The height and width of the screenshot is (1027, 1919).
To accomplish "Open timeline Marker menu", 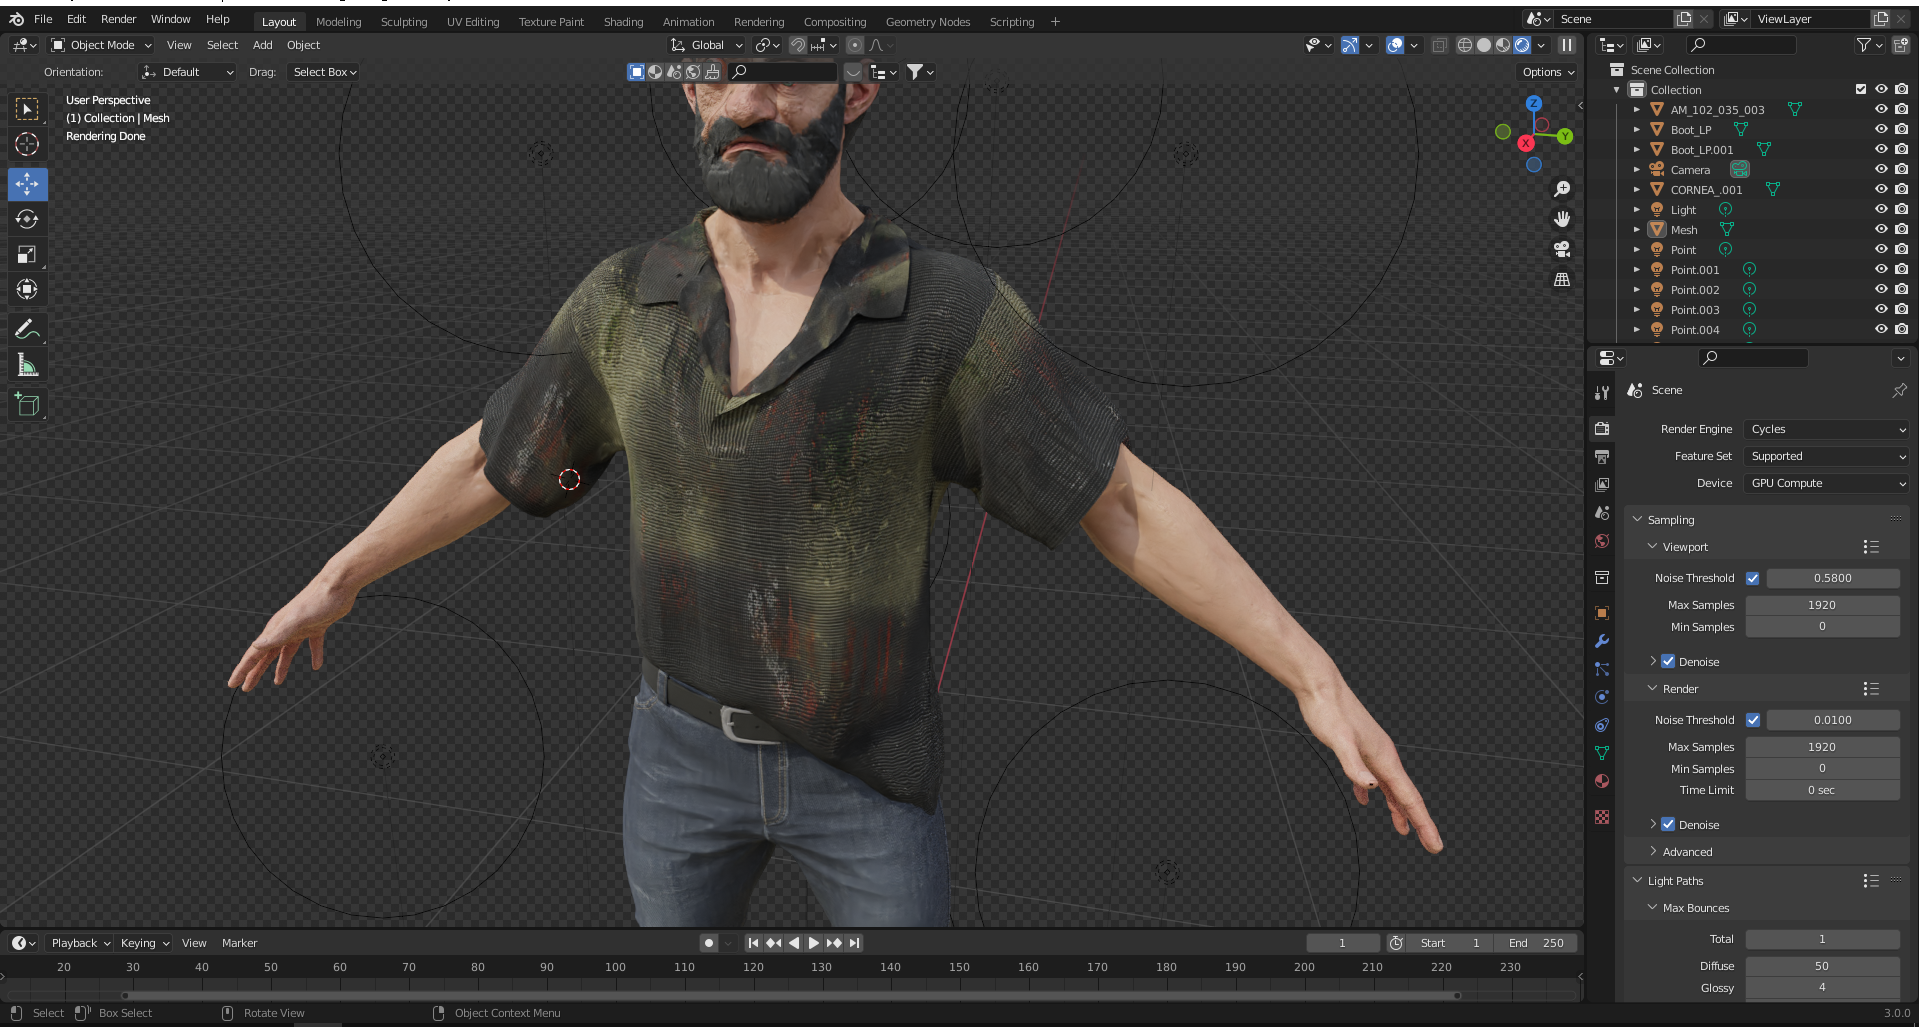I will tap(239, 943).
